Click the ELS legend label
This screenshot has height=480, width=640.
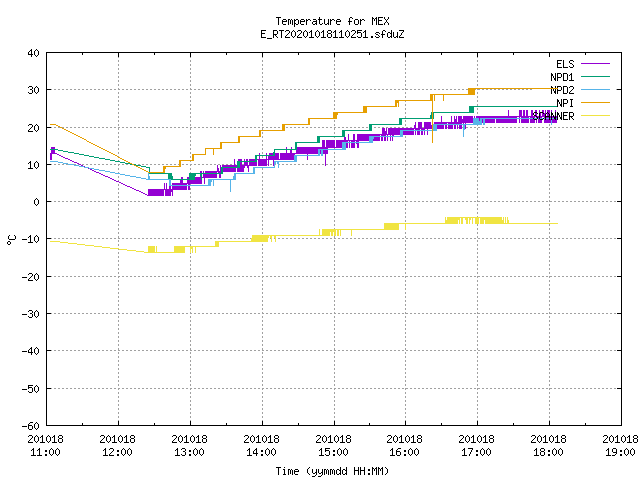[565, 64]
